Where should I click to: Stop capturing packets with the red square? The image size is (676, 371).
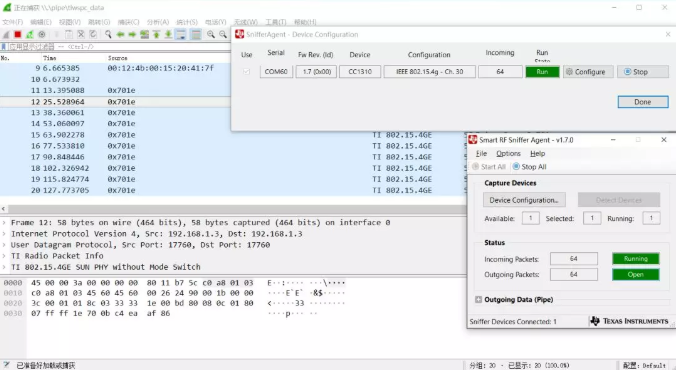point(18,34)
